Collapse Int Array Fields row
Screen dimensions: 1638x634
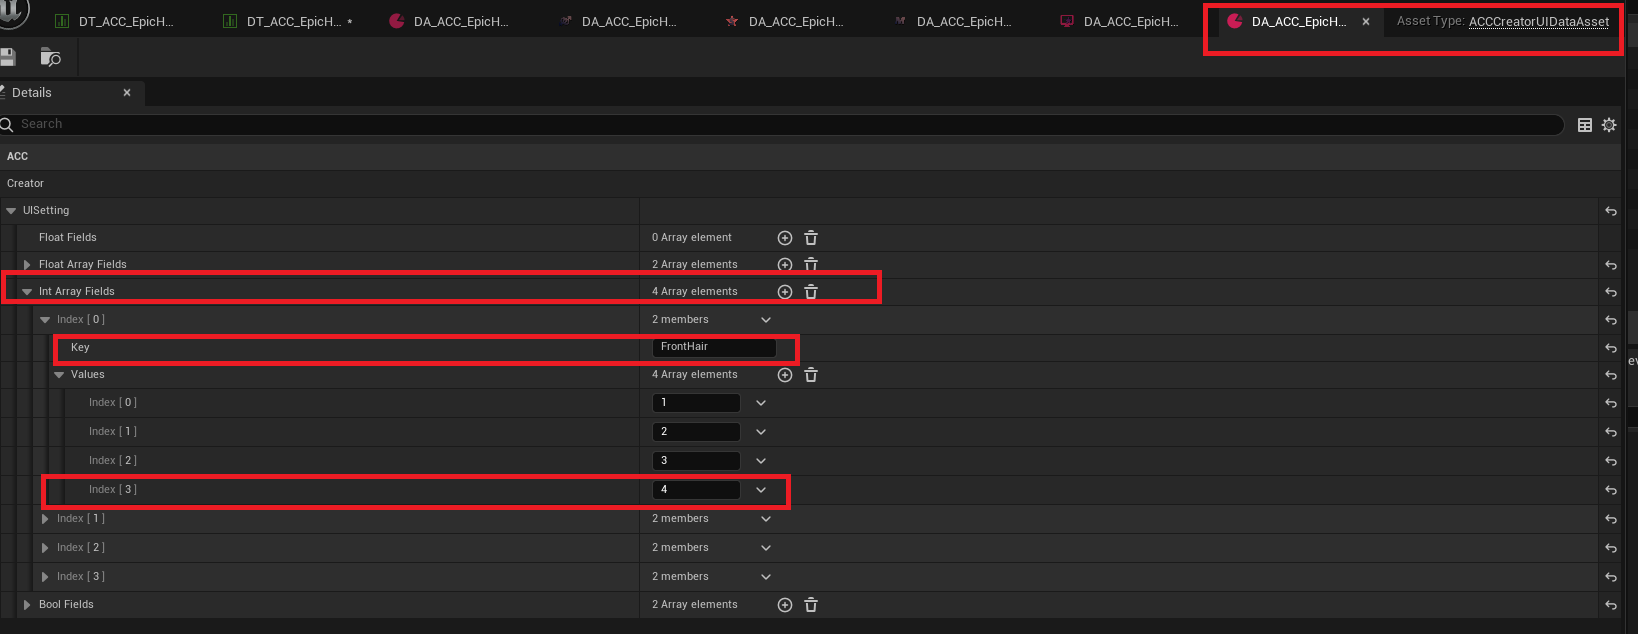point(27,292)
